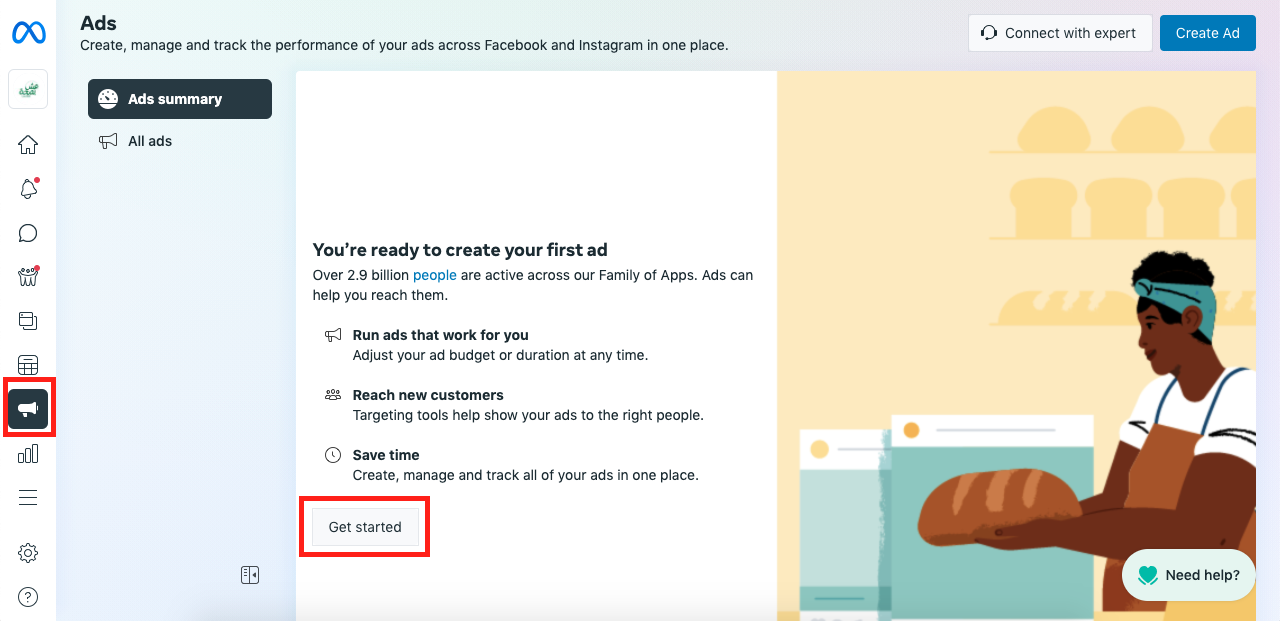Open the Help question mark icon
Image resolution: width=1280 pixels, height=621 pixels.
click(28, 597)
